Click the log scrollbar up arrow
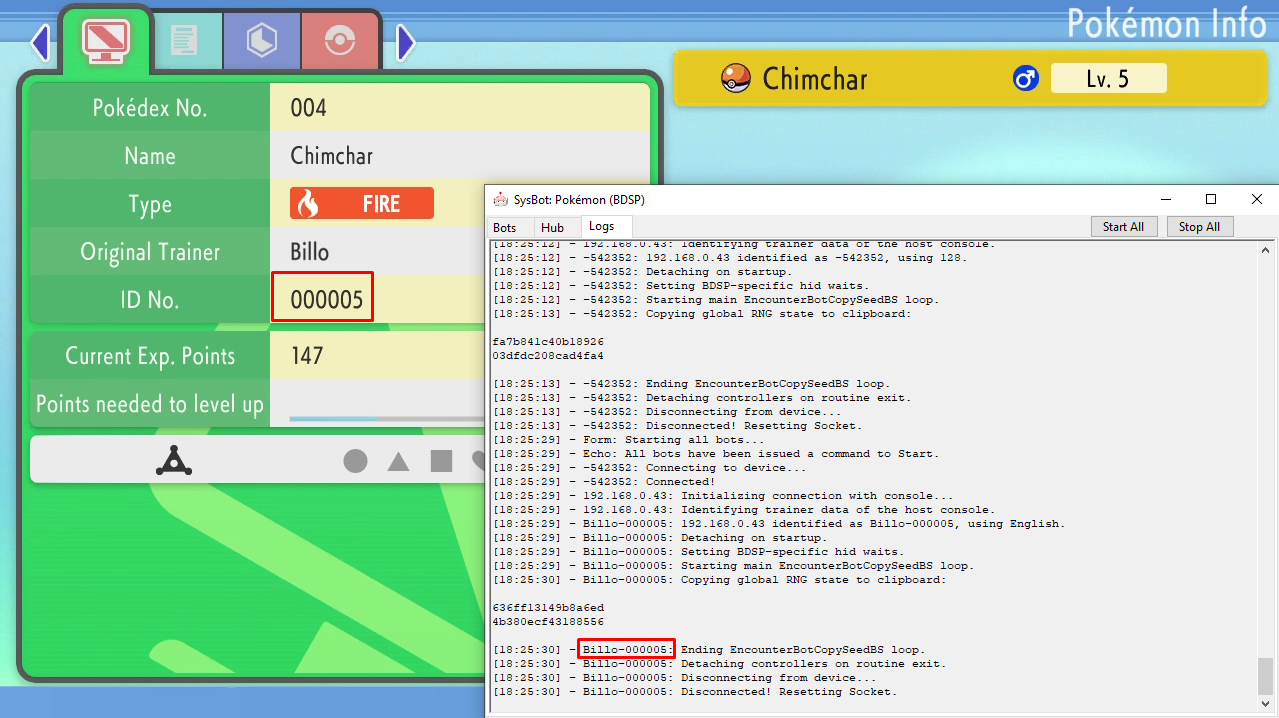Viewport: 1279px width, 718px height. tap(1266, 249)
